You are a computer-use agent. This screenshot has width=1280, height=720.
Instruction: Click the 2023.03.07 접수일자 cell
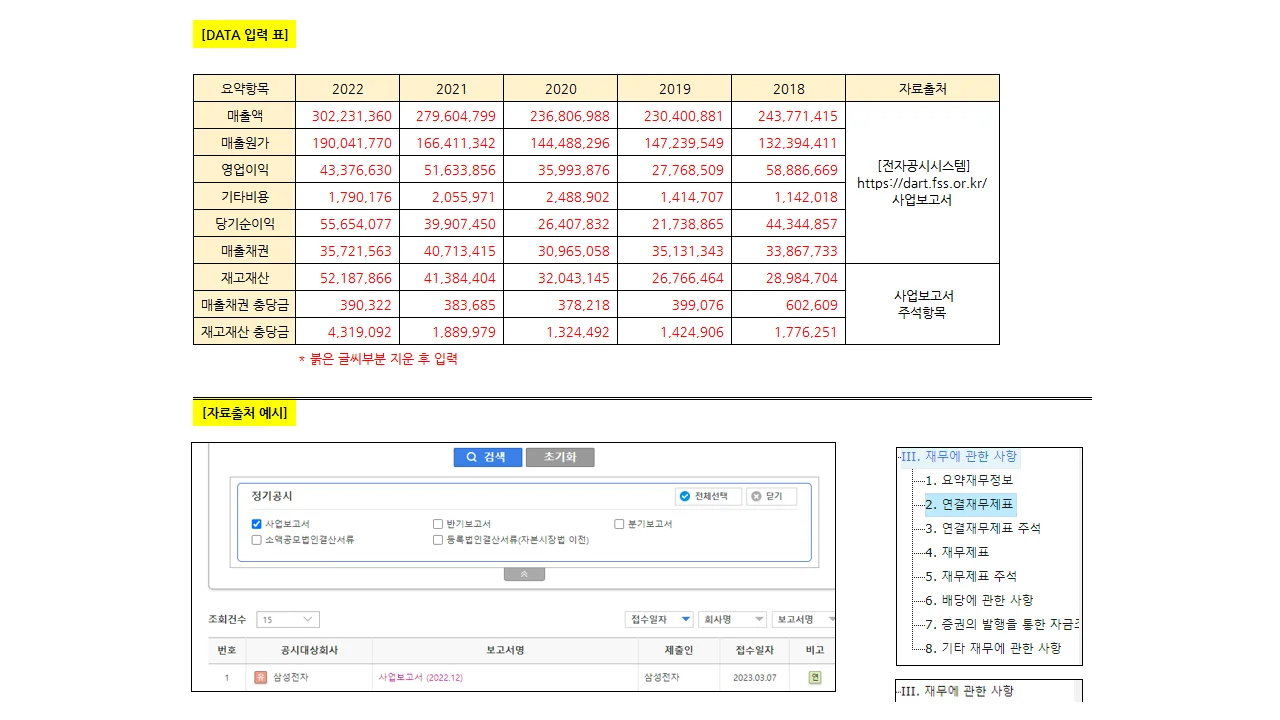tap(755, 677)
